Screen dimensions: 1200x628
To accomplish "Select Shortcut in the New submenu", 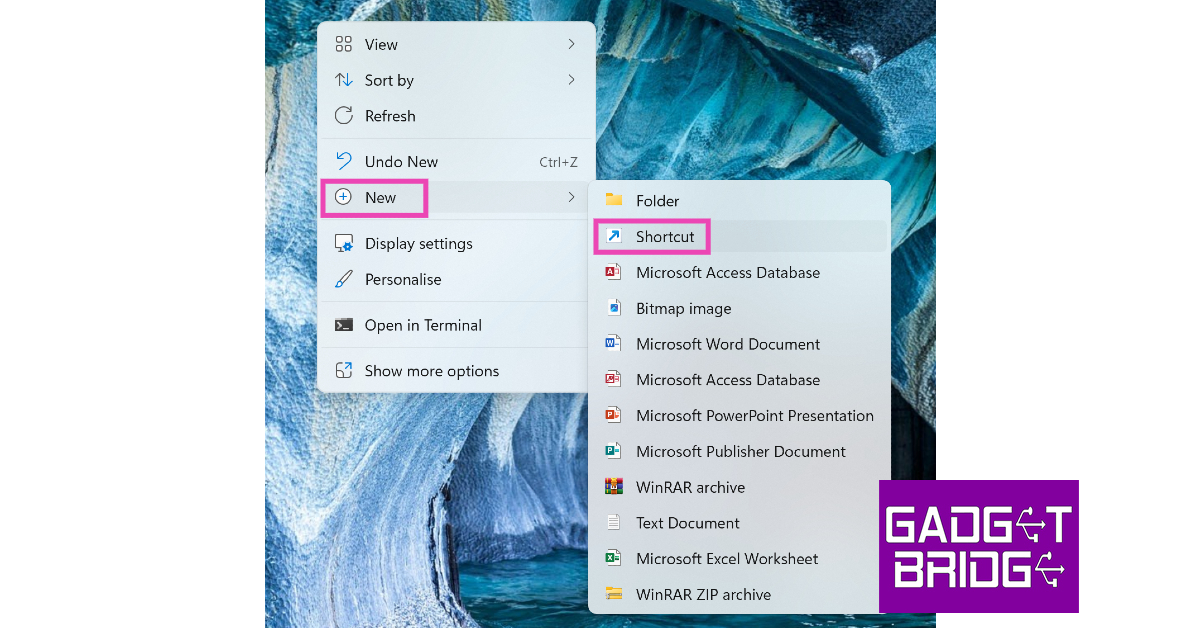I will (739, 237).
